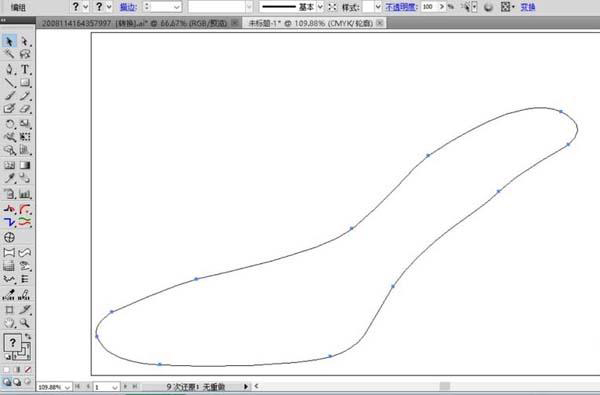Select the Zoom magnifier tool

(25, 323)
